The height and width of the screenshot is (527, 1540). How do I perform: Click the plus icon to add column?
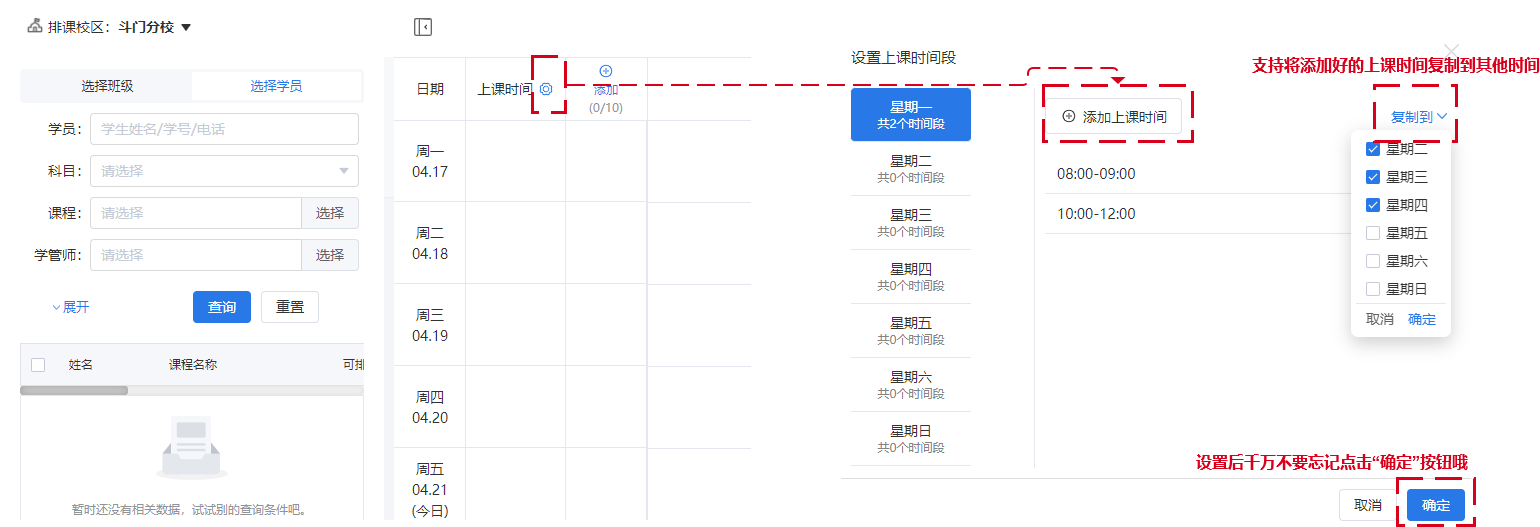(x=605, y=71)
